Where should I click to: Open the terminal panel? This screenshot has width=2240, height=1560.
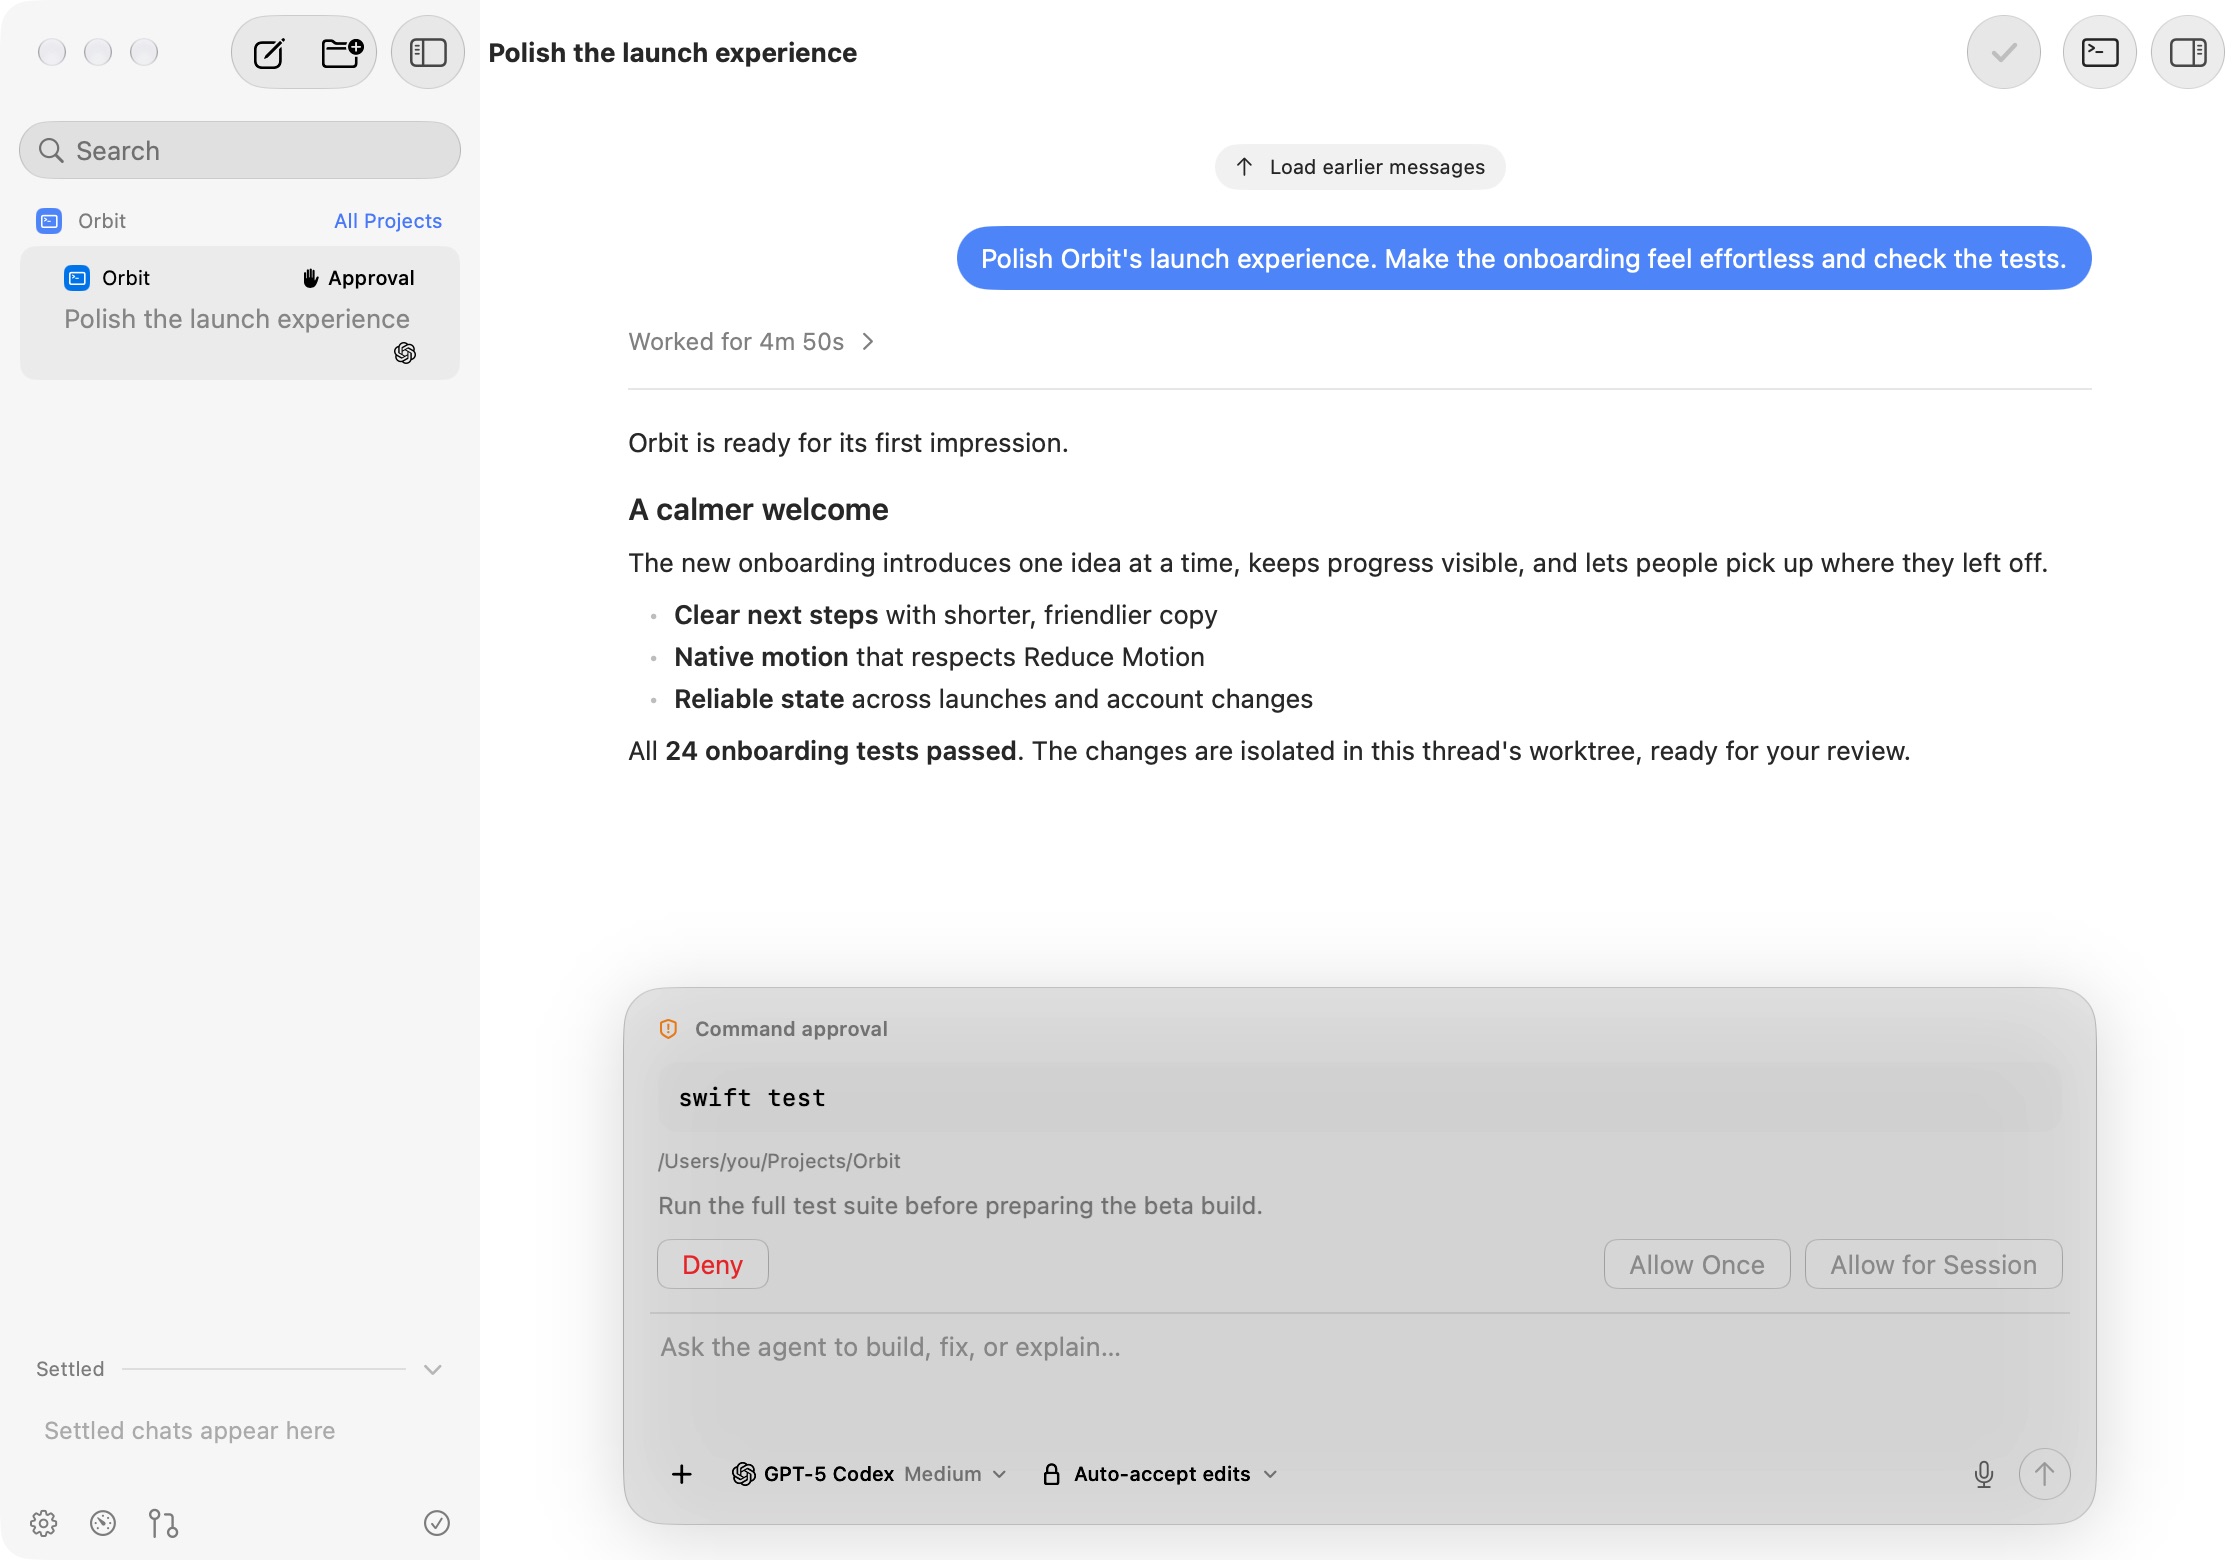(2099, 52)
